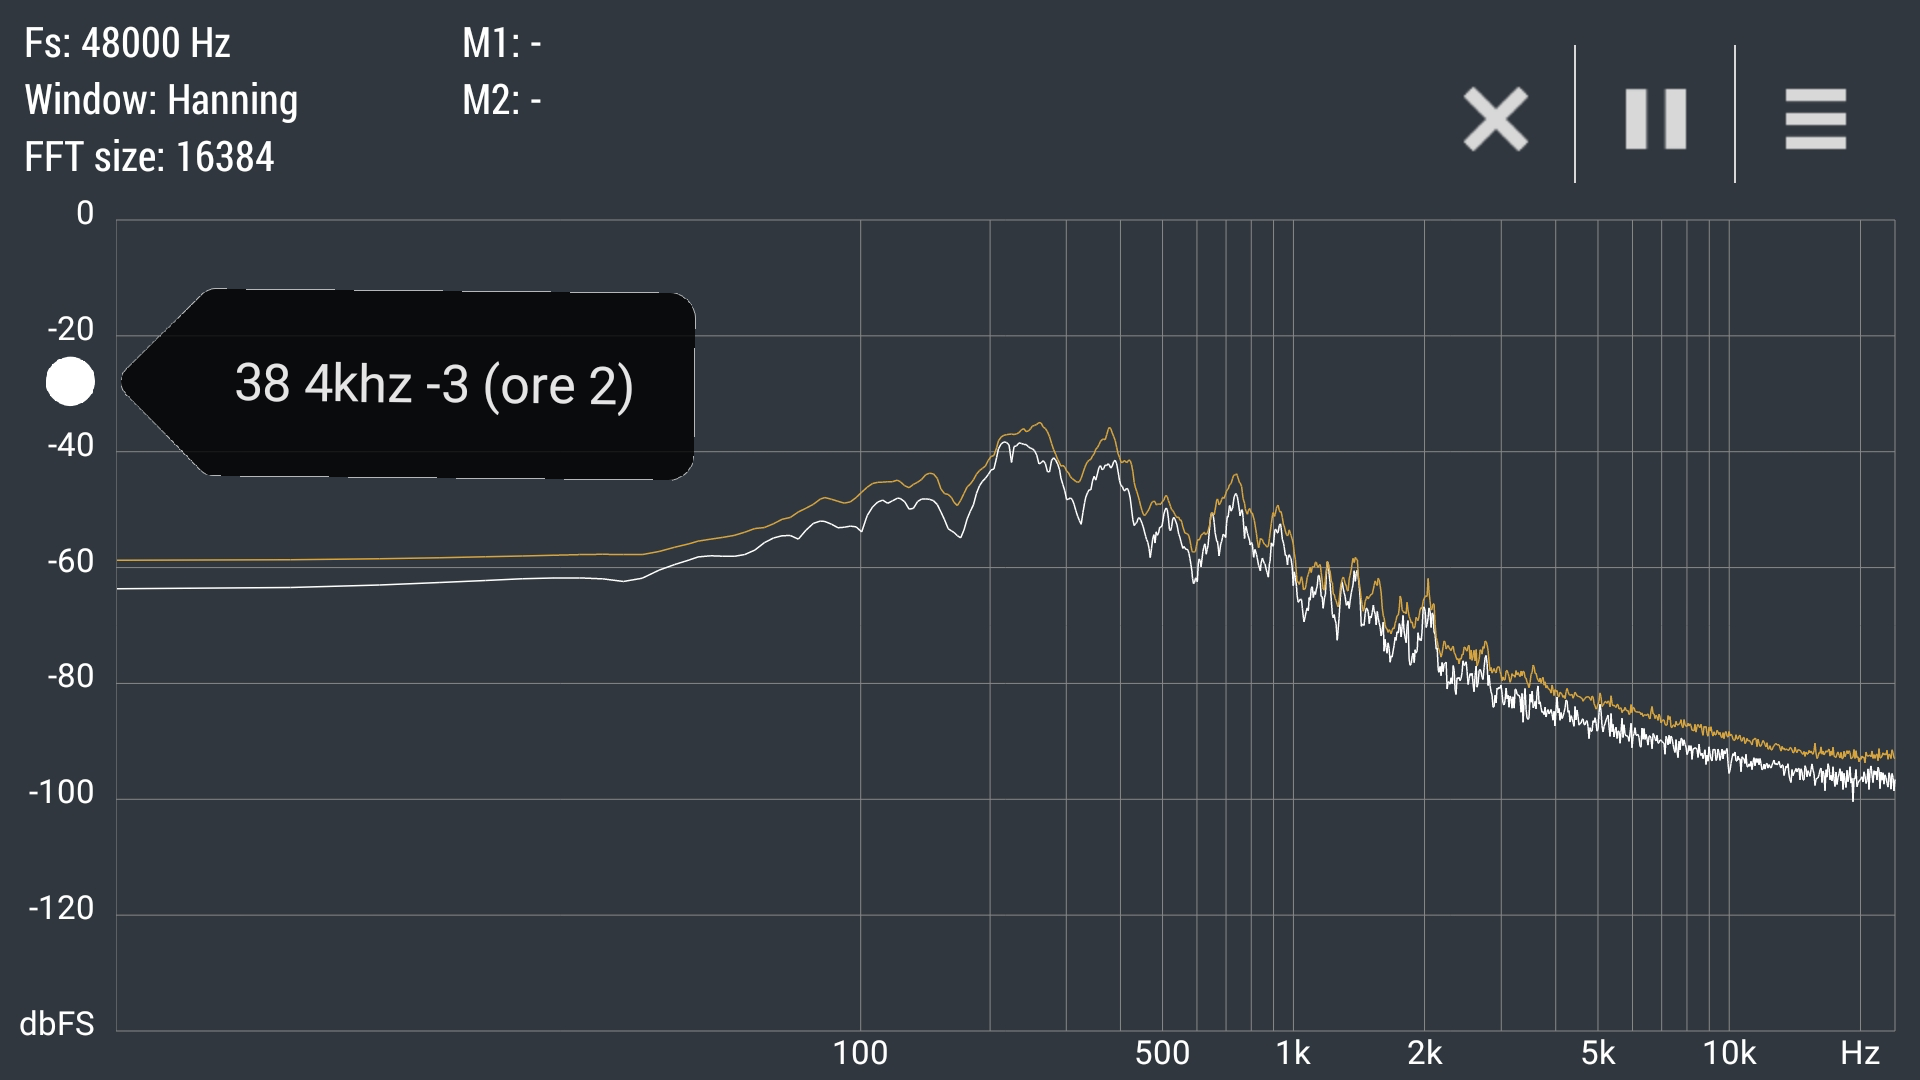Click the 500 frequency axis label
1920x1080 pixels.
(1162, 1053)
